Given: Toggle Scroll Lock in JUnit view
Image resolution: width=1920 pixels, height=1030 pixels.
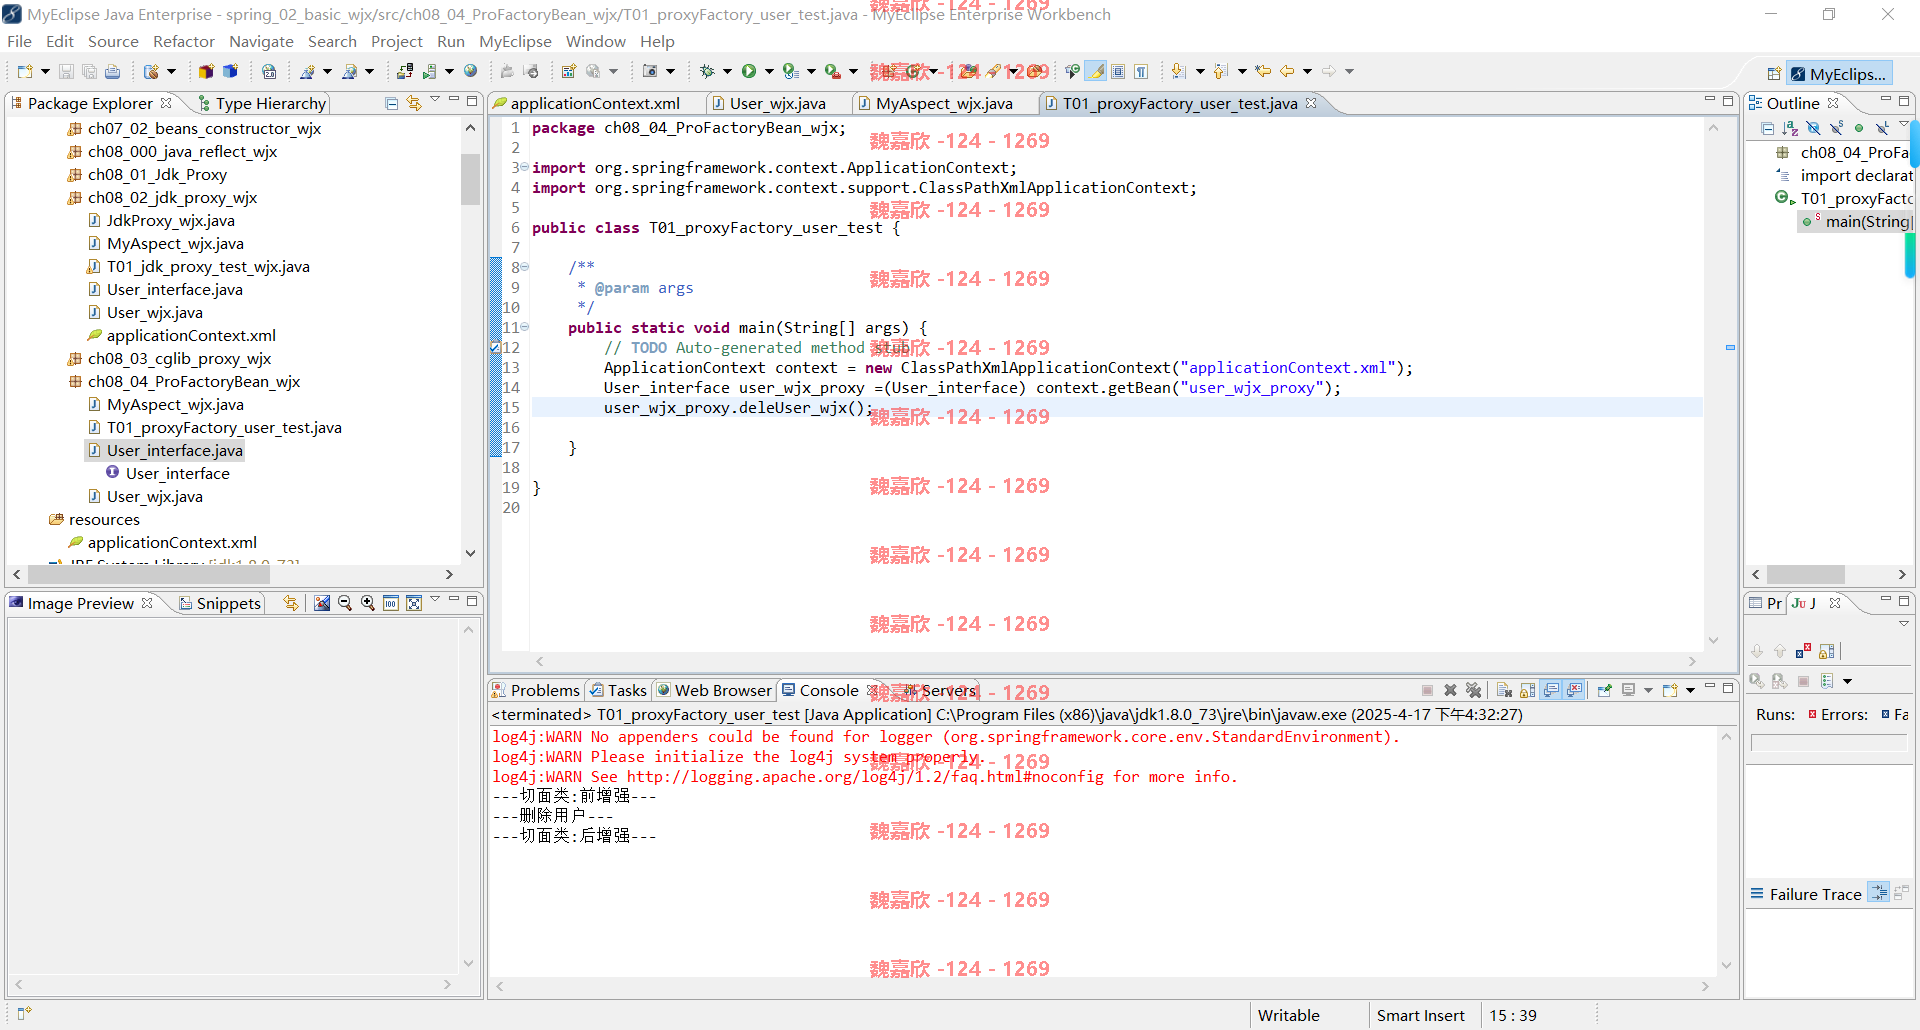Looking at the screenshot, I should pos(1827,651).
